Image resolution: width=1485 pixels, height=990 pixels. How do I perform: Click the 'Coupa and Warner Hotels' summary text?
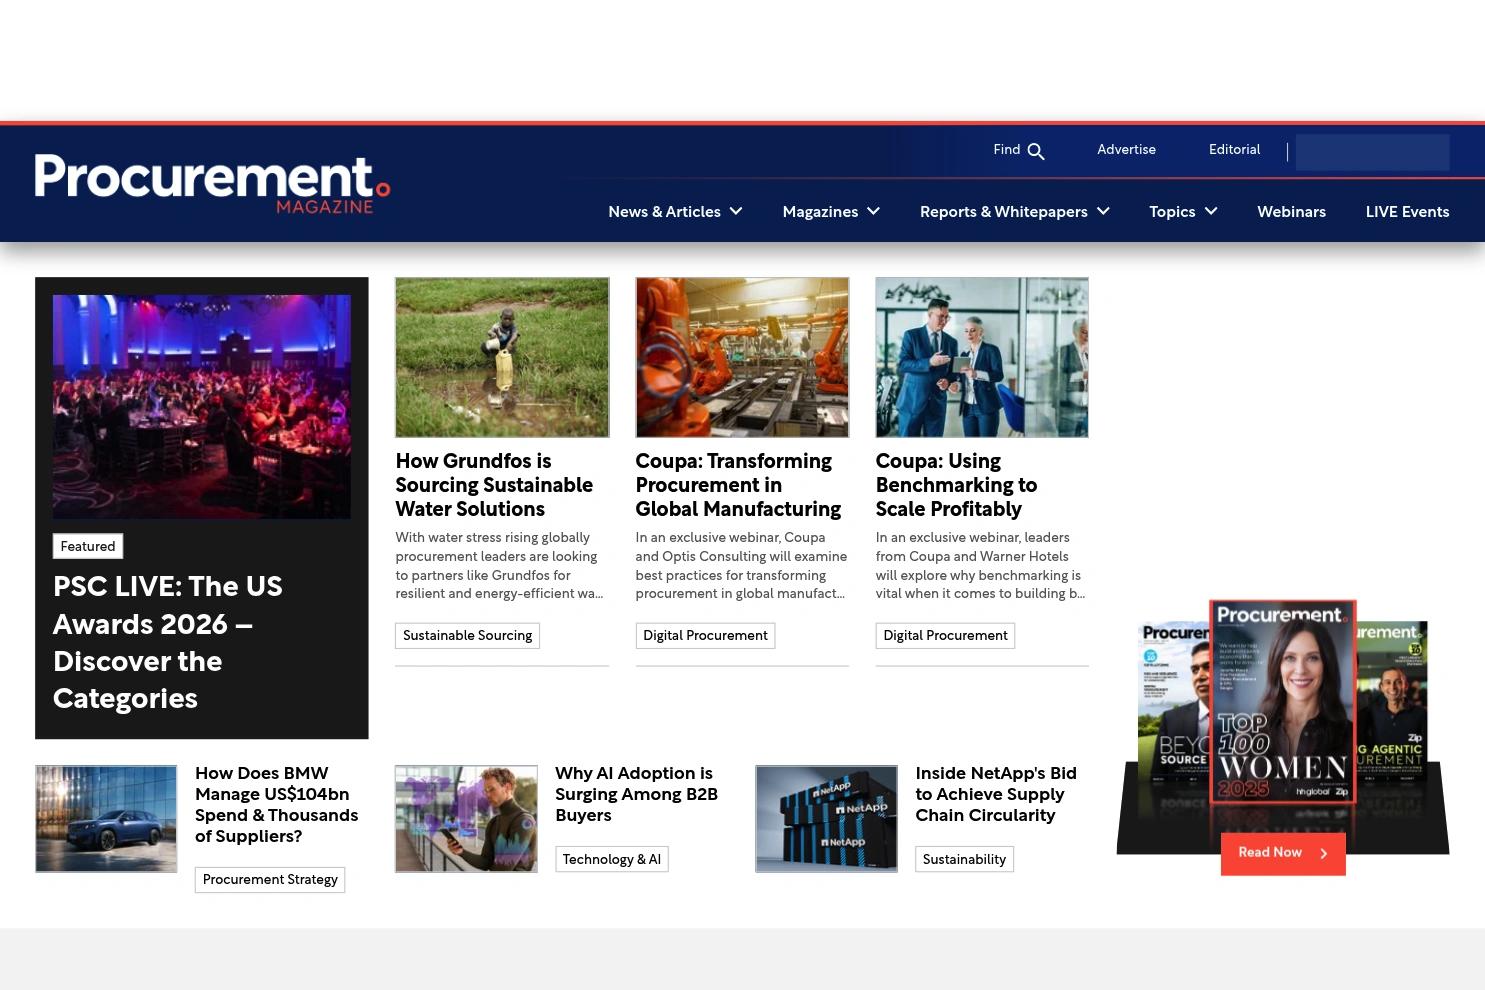[x=980, y=565]
